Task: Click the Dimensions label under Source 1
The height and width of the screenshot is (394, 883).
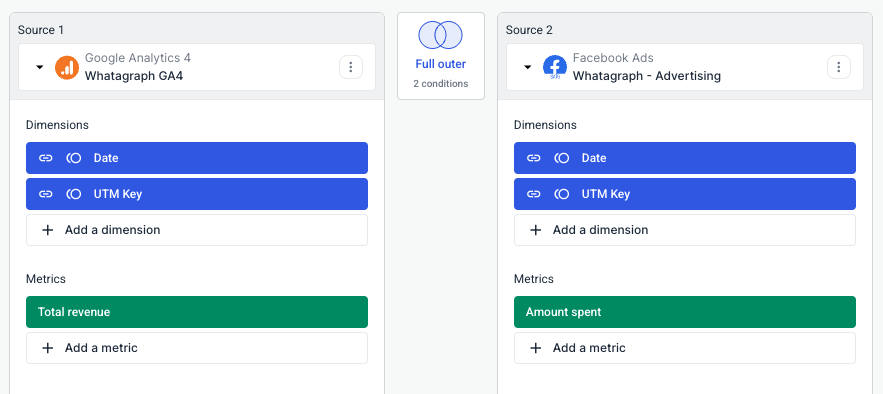Action: [57, 125]
